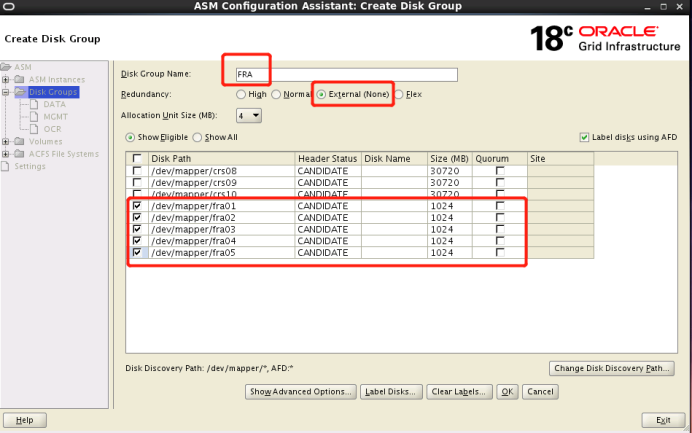The image size is (692, 433).
Task: Click the /dev/mapper/crs09 path text
Action: click(x=194, y=183)
